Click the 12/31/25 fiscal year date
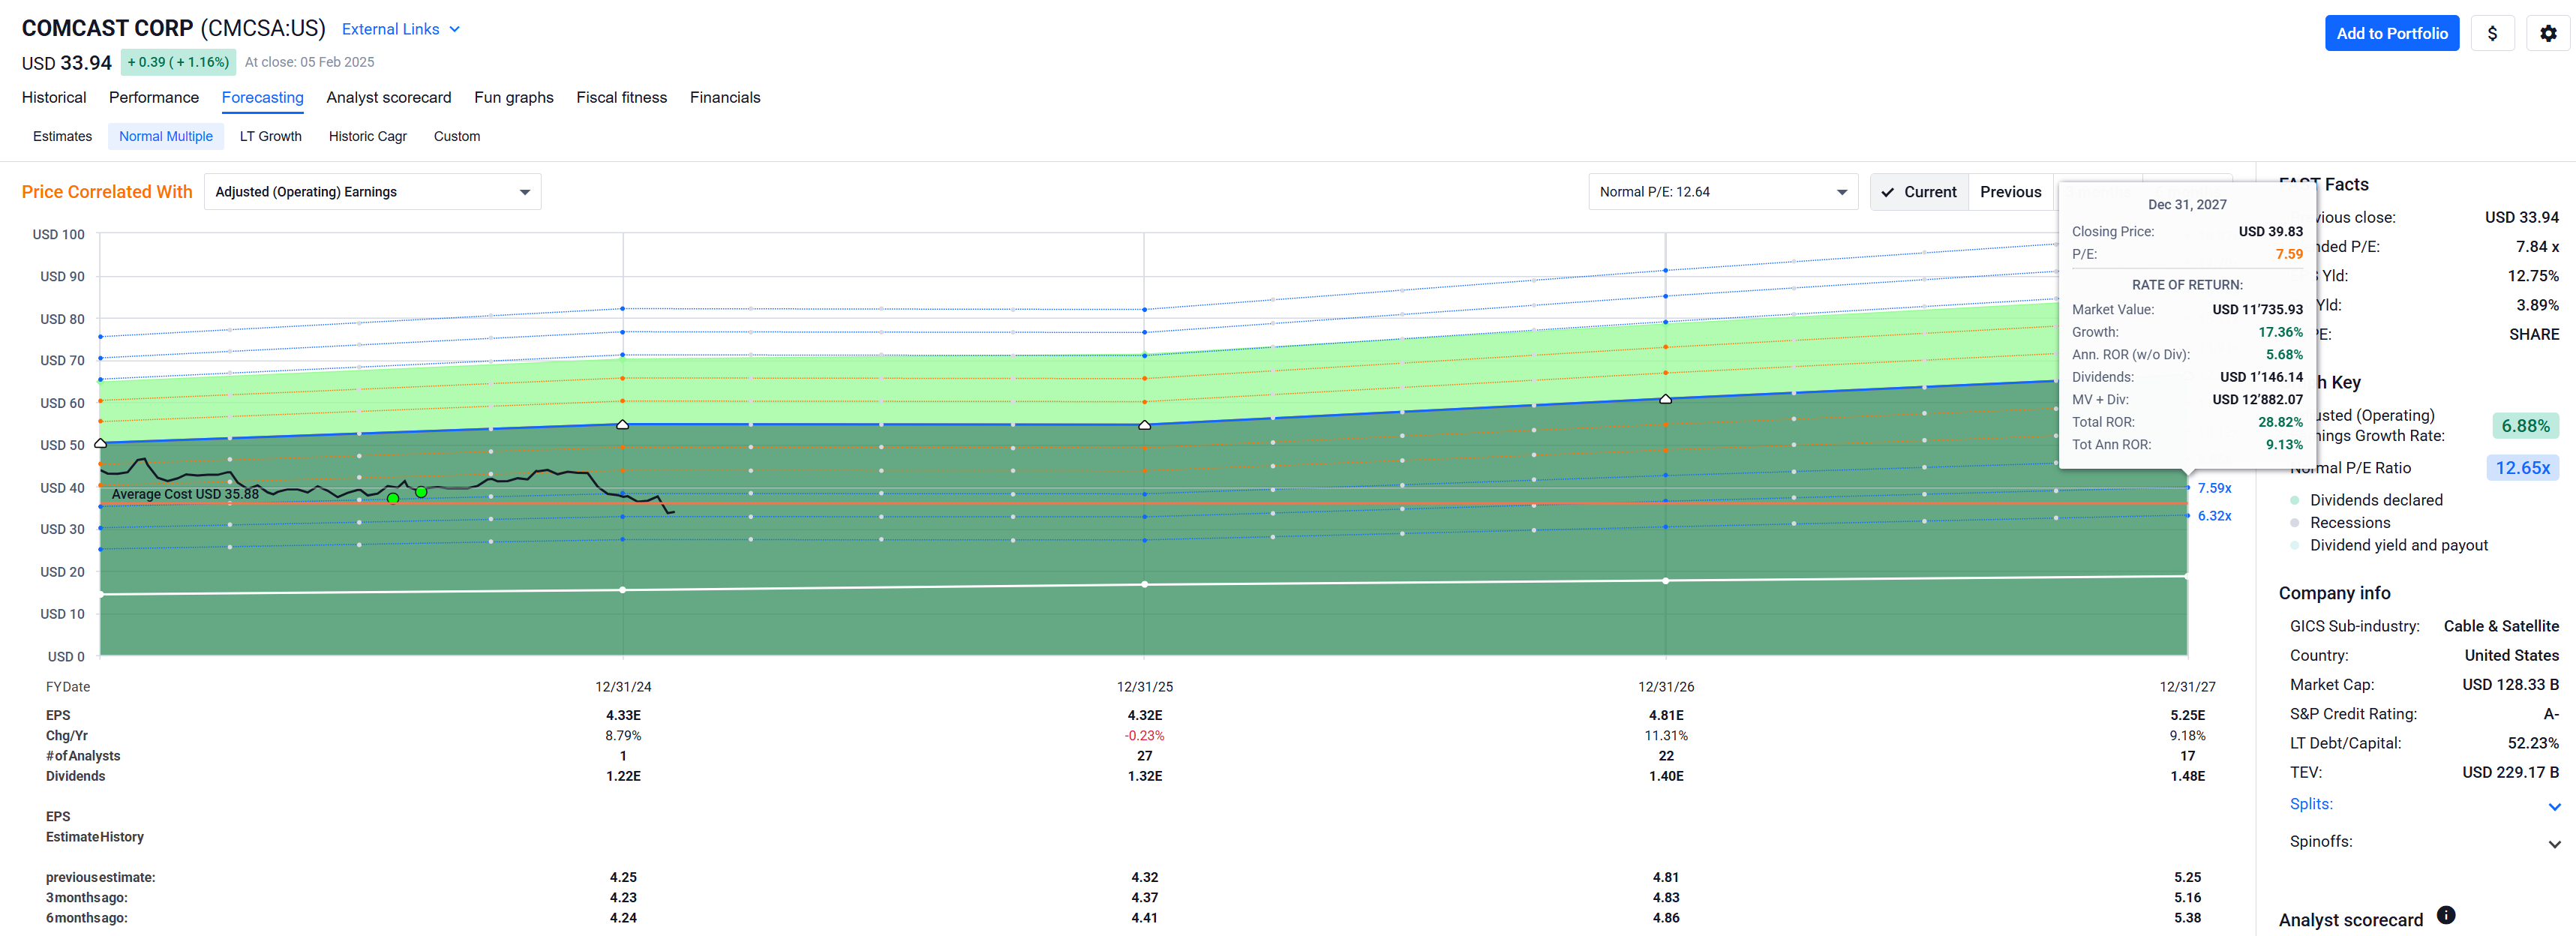The height and width of the screenshot is (936, 2576). 1144,687
